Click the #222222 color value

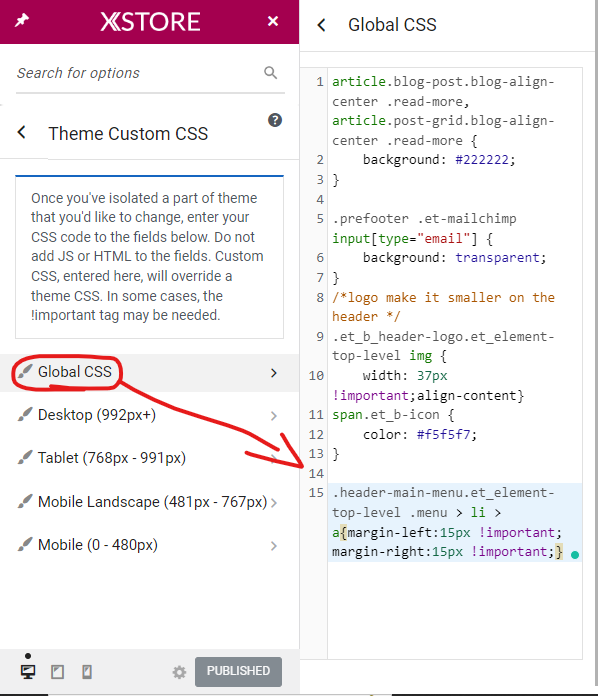point(482,160)
